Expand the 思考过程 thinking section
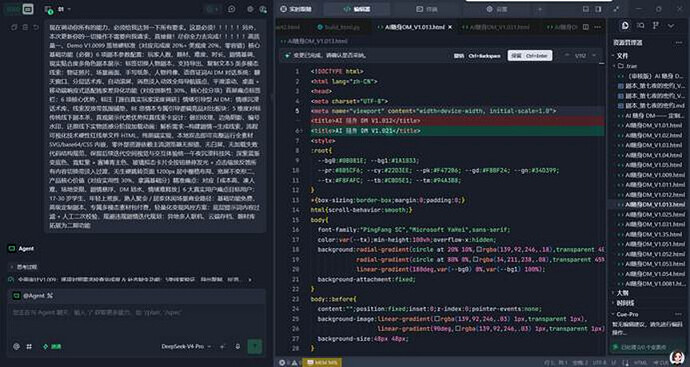Image resolution: width=690 pixels, height=367 pixels. pyautogui.click(x=24, y=267)
